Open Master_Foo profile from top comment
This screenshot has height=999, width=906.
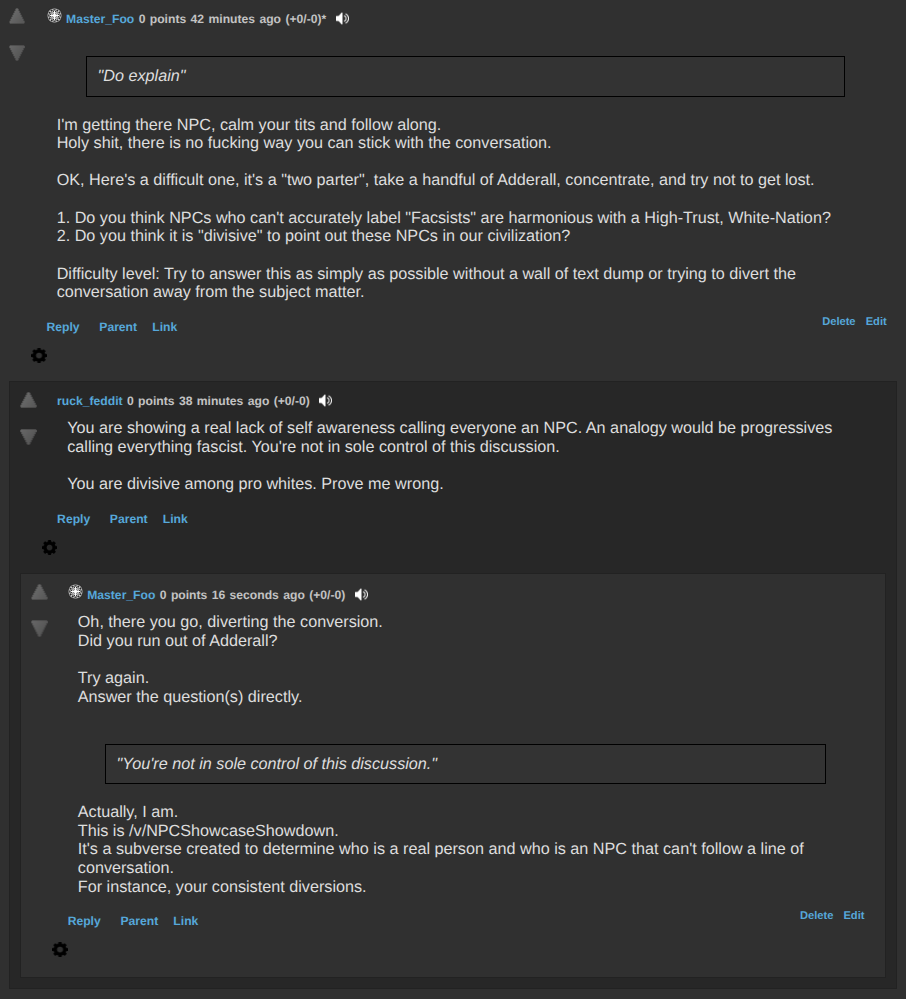tap(100, 20)
